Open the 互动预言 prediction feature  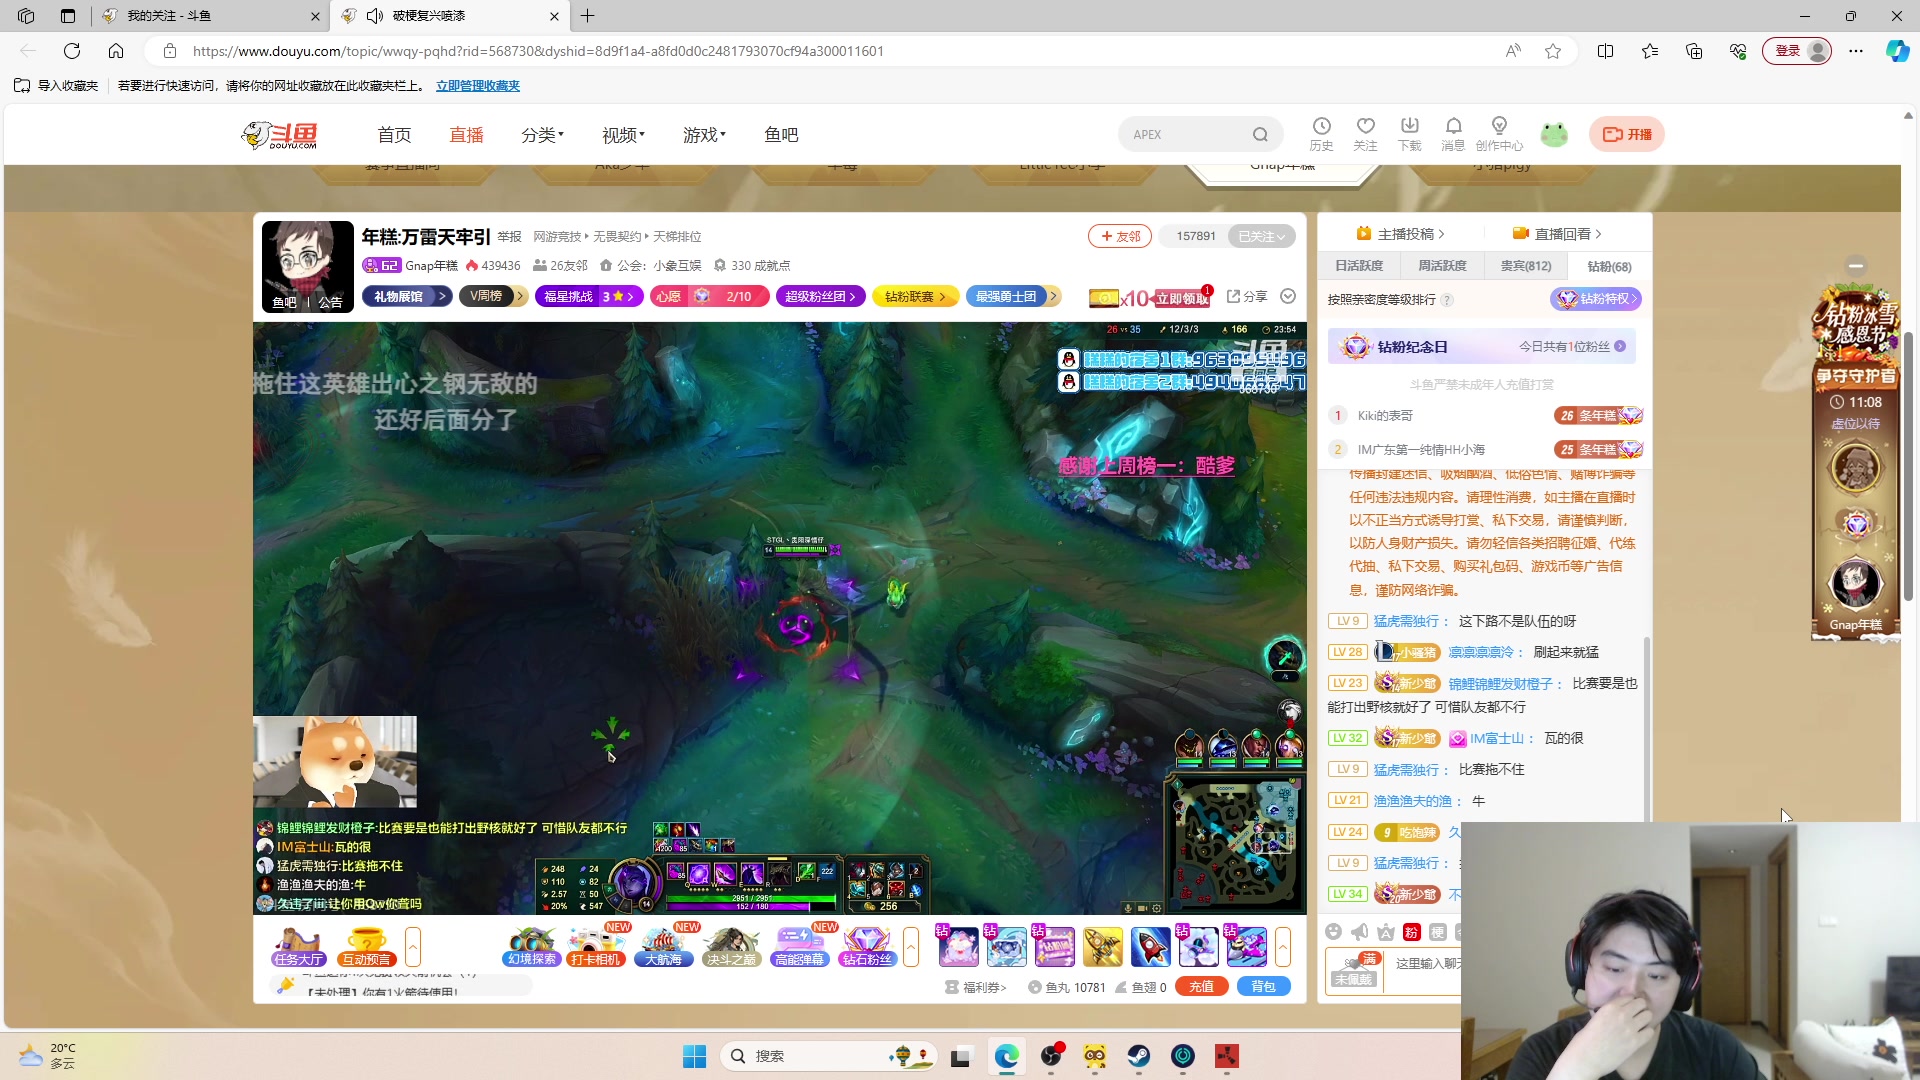(x=366, y=946)
